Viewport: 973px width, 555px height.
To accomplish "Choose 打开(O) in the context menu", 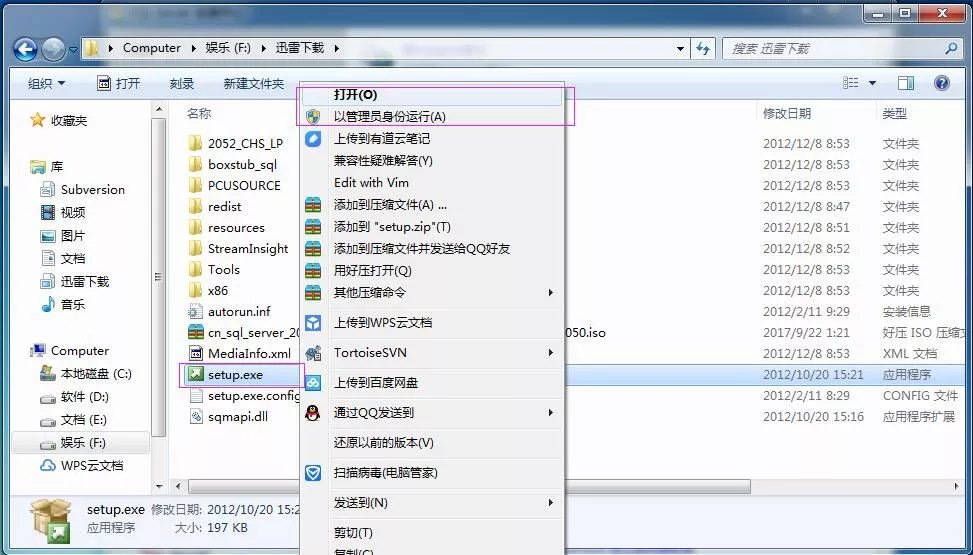I will [432, 94].
